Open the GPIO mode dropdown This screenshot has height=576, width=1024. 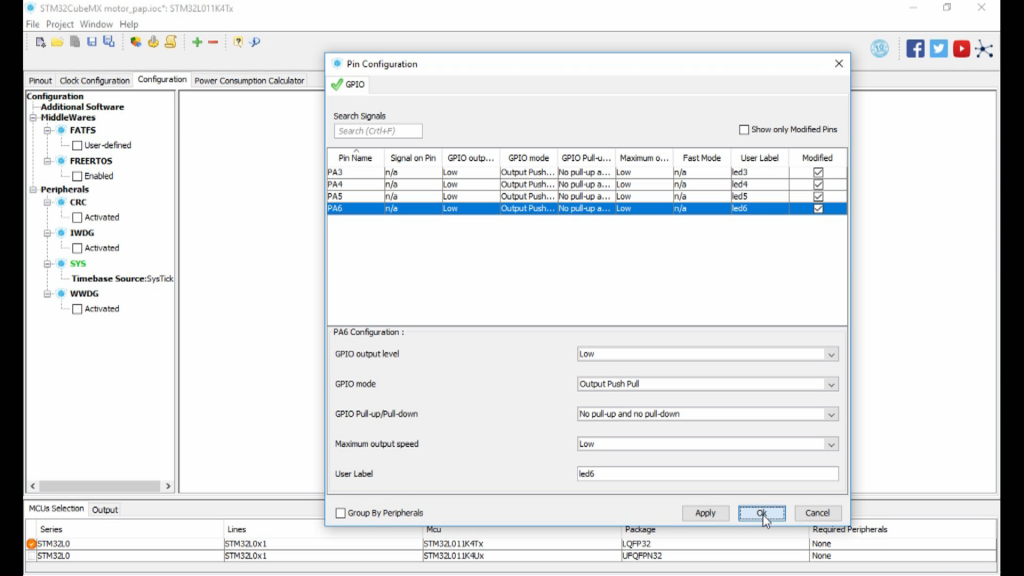click(708, 384)
